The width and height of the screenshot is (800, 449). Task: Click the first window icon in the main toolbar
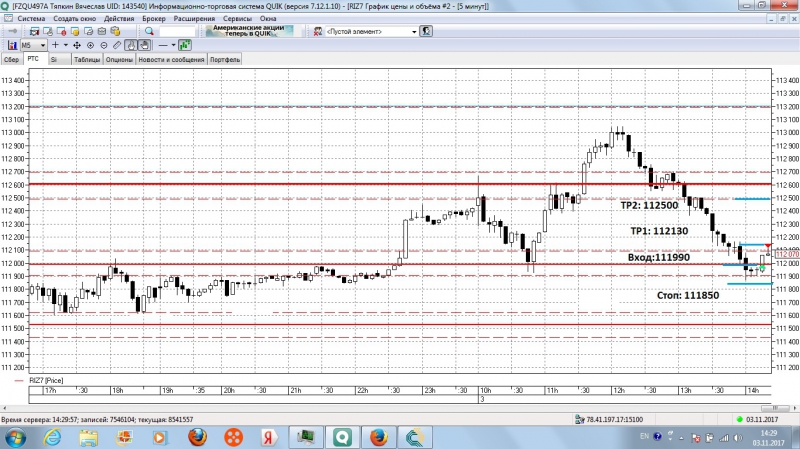(34, 32)
